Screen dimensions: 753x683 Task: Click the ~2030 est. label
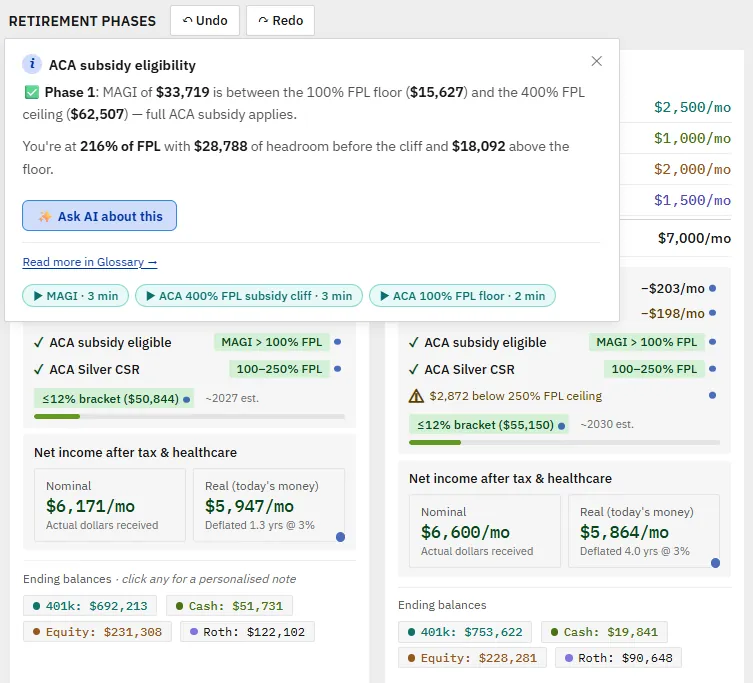607,425
